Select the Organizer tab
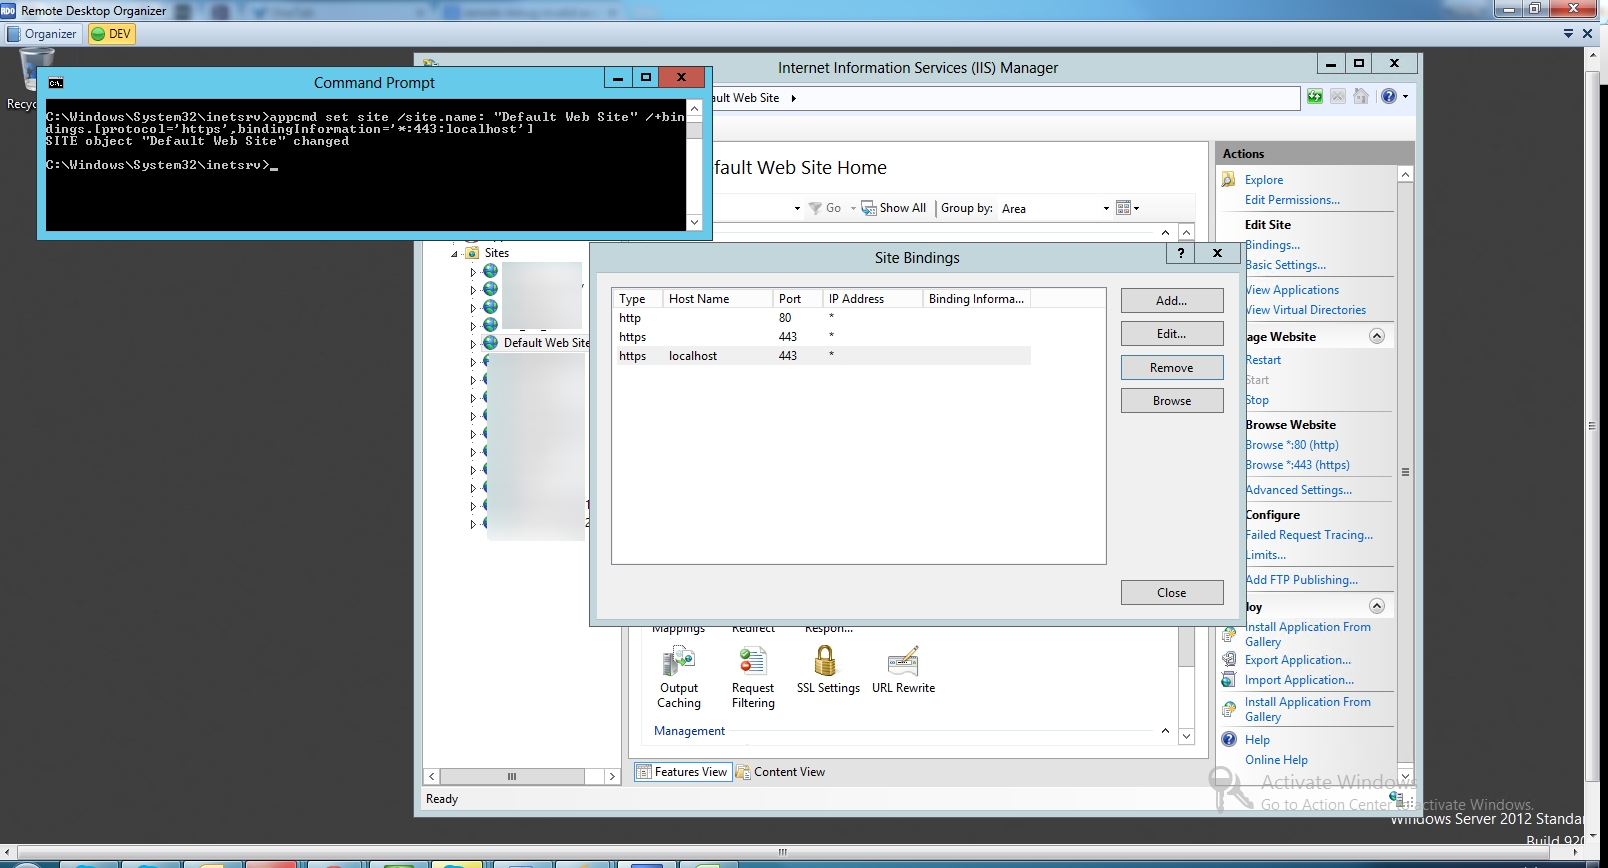 click(x=42, y=34)
